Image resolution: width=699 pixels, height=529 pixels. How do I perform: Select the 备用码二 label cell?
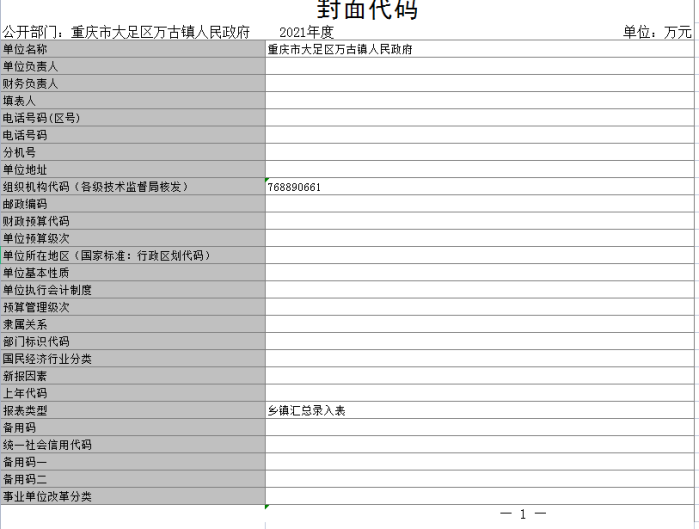(133, 480)
